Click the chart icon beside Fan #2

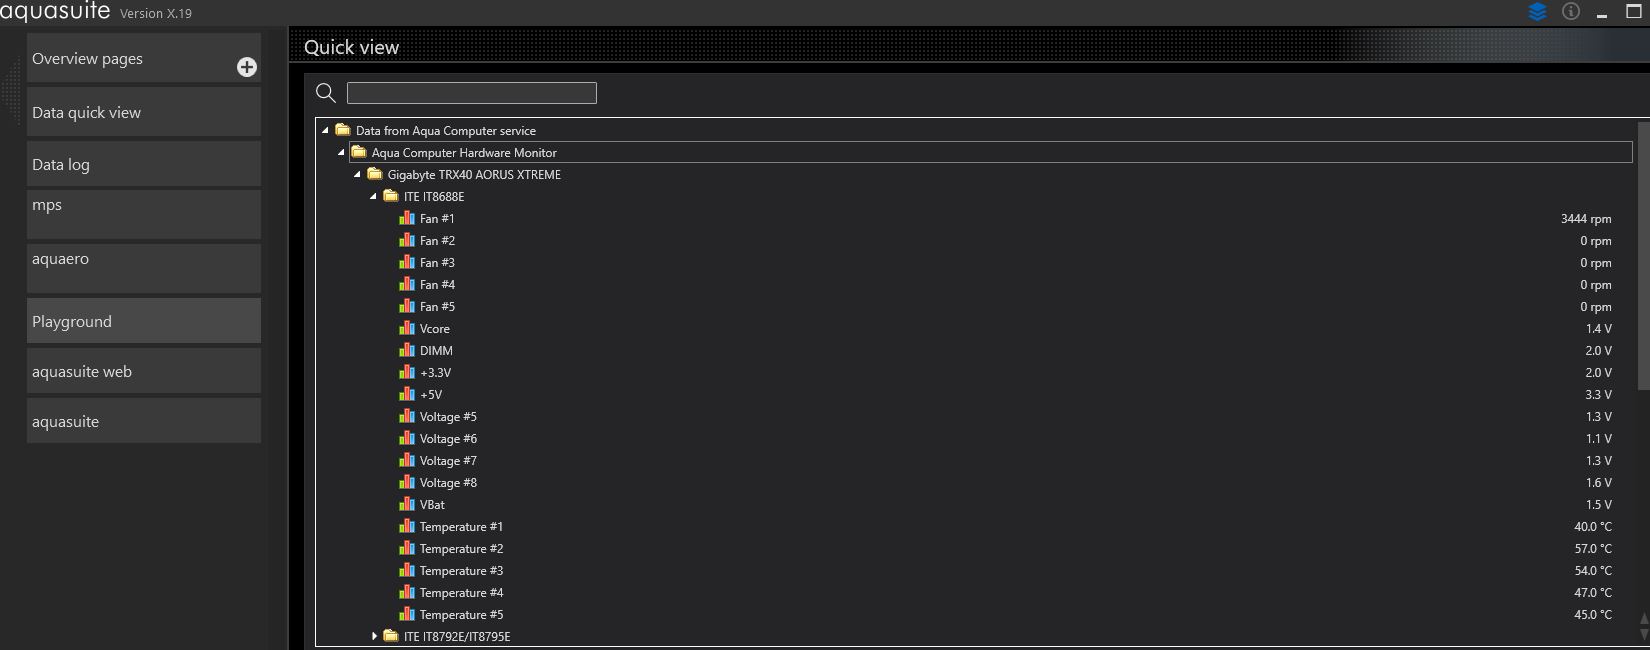coord(407,240)
